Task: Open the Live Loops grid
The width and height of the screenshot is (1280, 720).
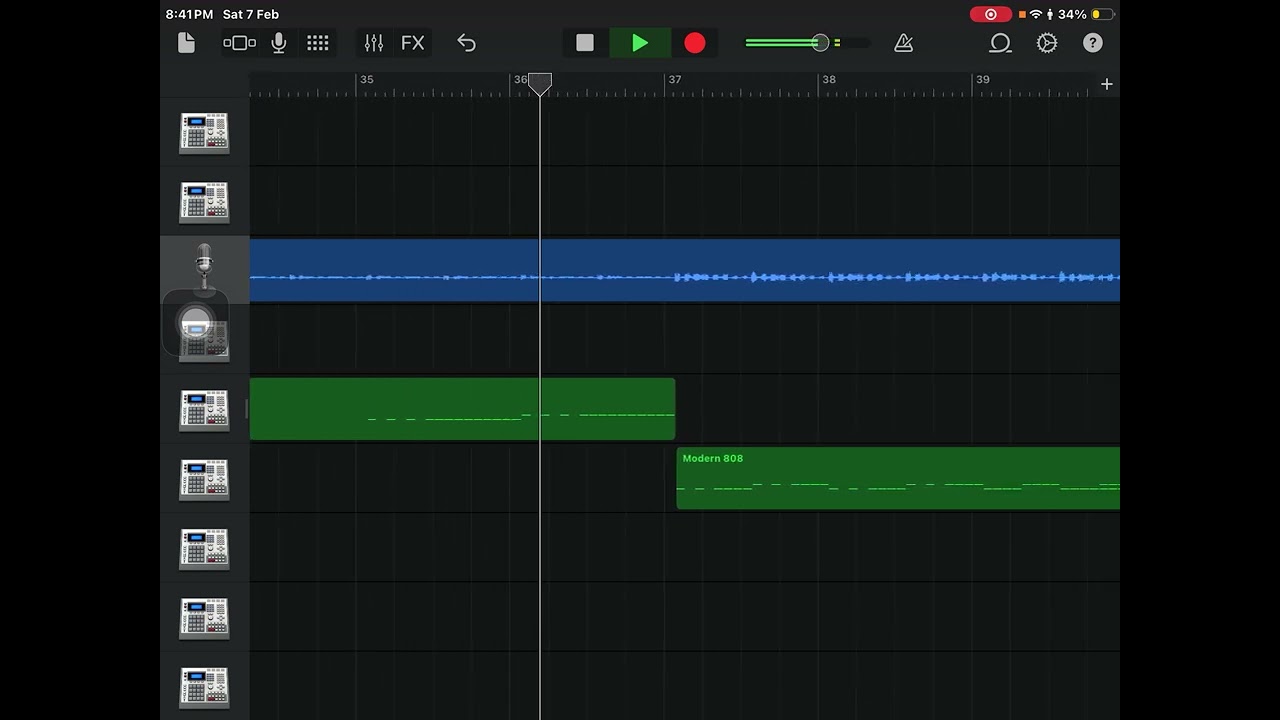Action: point(318,43)
